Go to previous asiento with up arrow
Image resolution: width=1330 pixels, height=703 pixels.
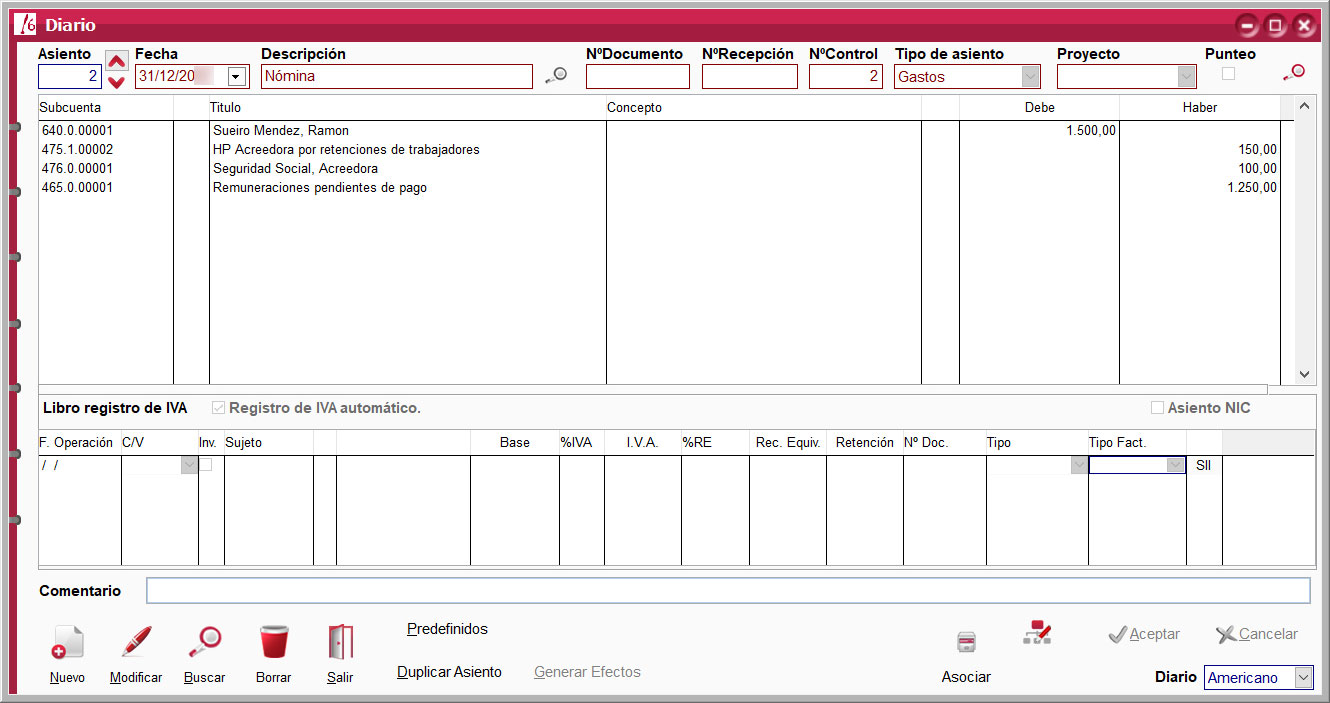pos(117,62)
